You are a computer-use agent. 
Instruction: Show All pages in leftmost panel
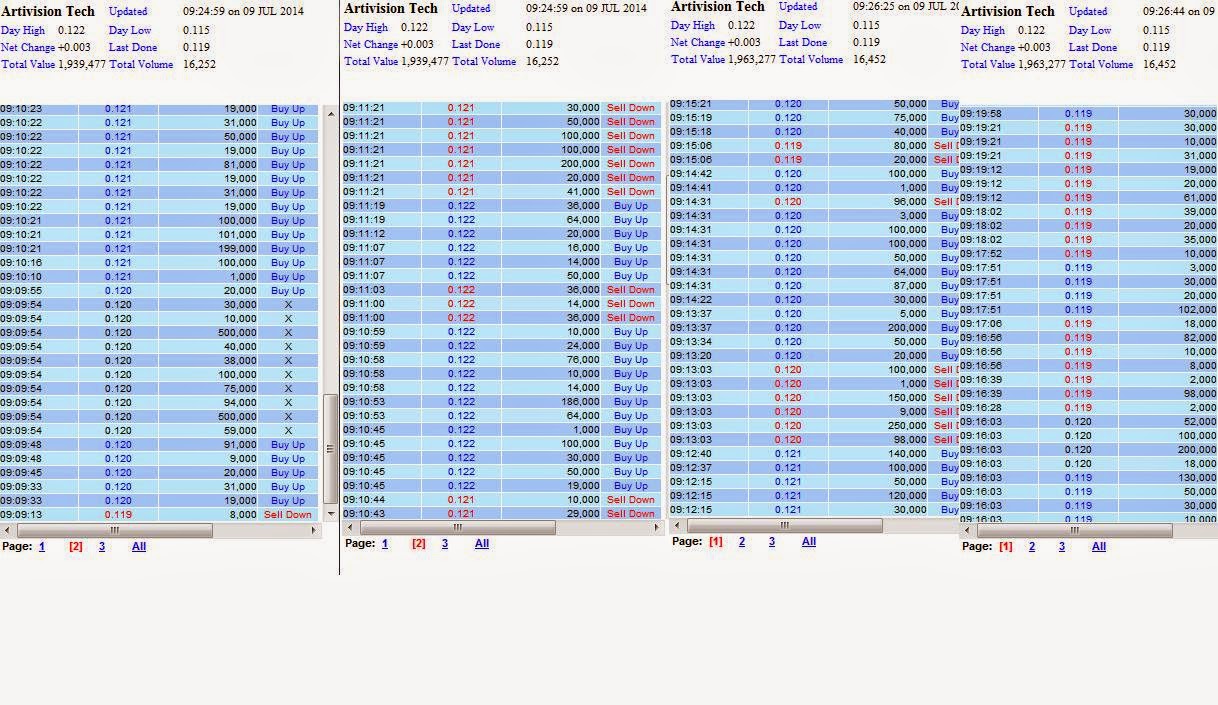click(139, 547)
